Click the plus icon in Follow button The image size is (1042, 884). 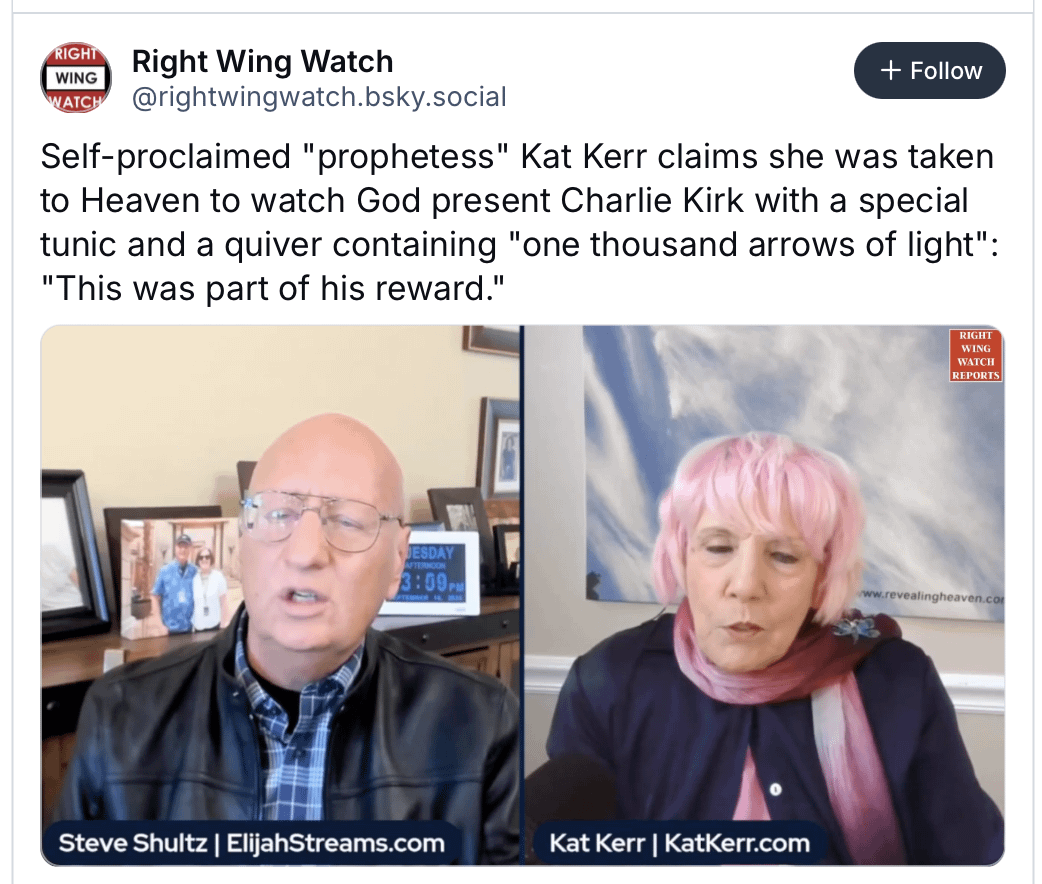(890, 70)
